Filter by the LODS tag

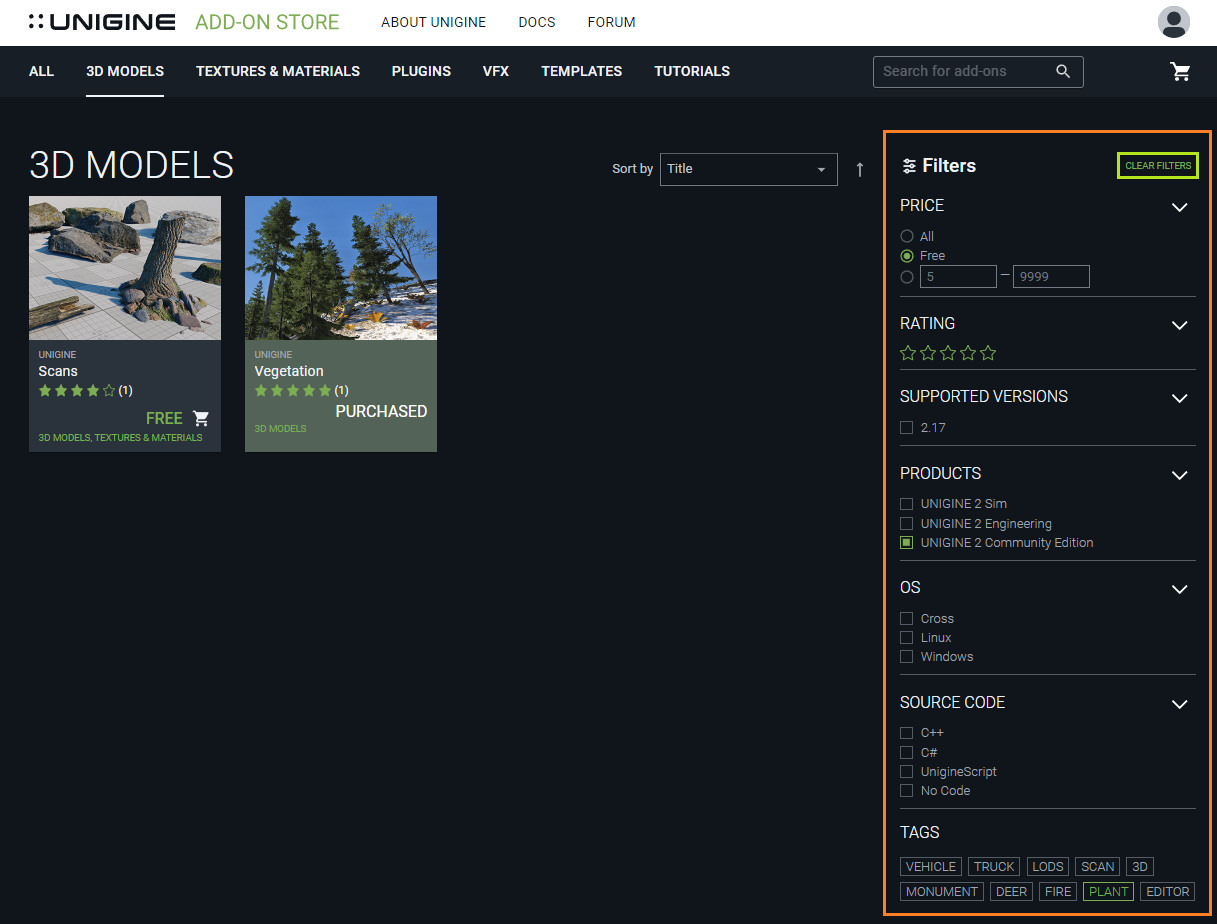click(x=1048, y=867)
